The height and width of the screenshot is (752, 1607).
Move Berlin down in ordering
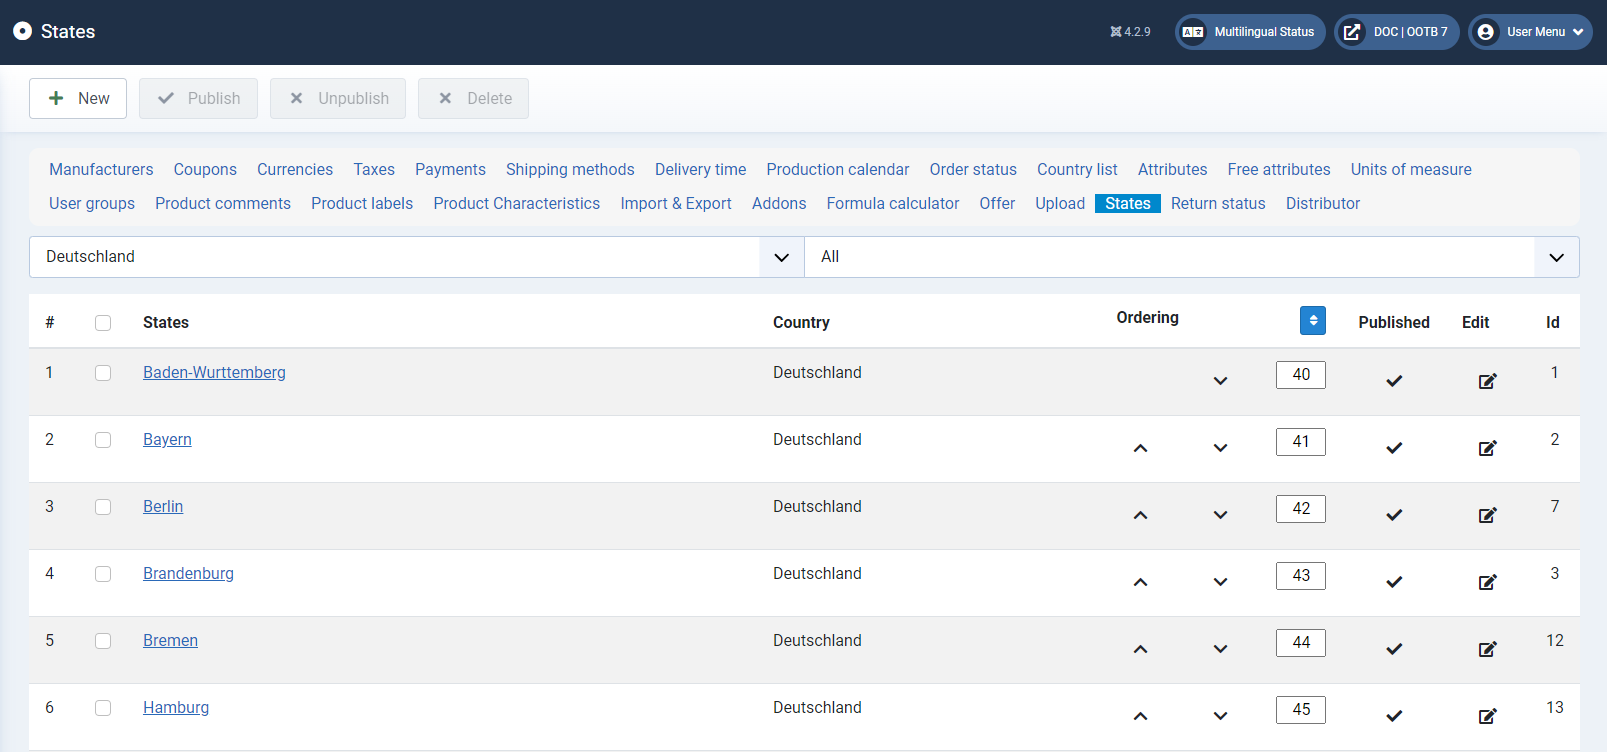(1220, 515)
